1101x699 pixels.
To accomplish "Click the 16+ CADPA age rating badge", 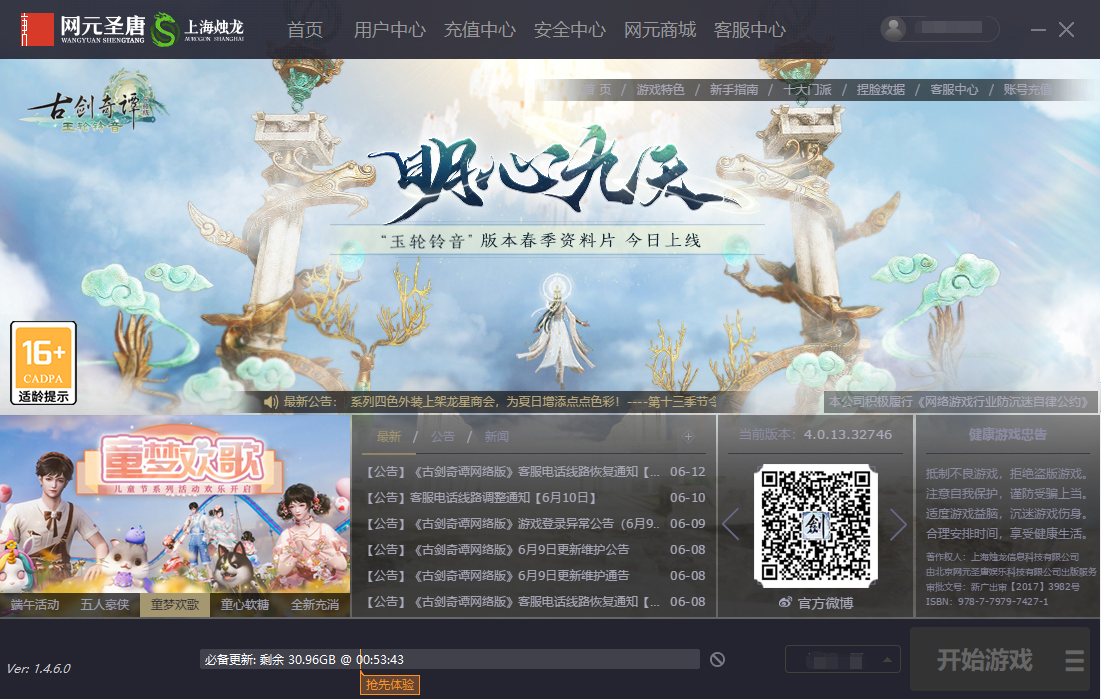I will [44, 362].
